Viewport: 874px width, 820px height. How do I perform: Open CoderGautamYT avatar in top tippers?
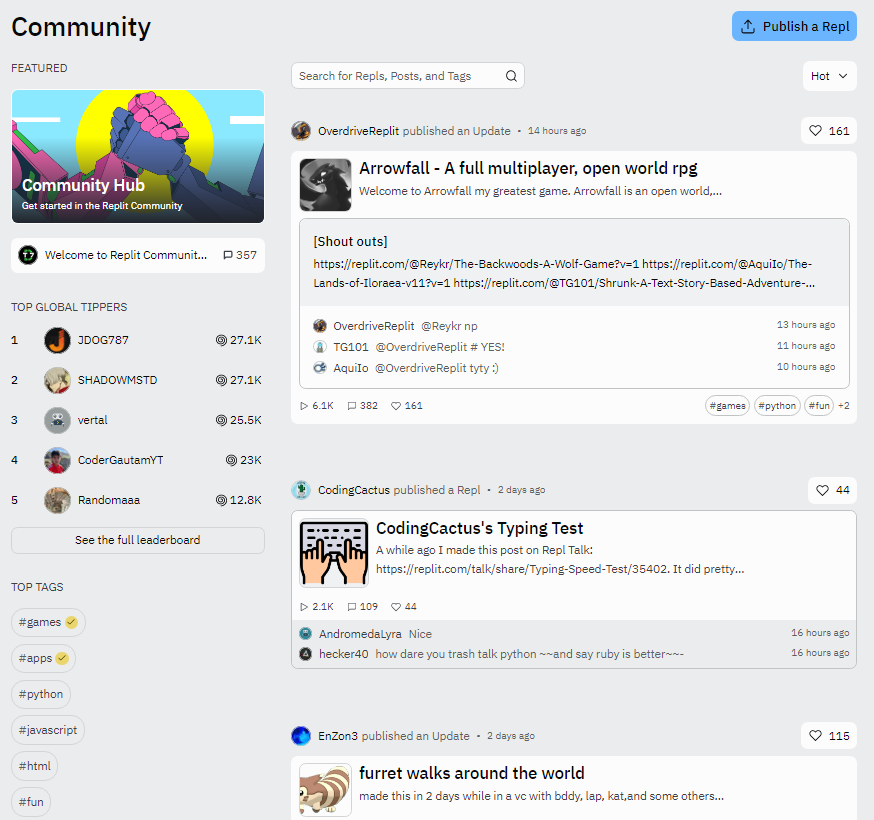tap(57, 460)
